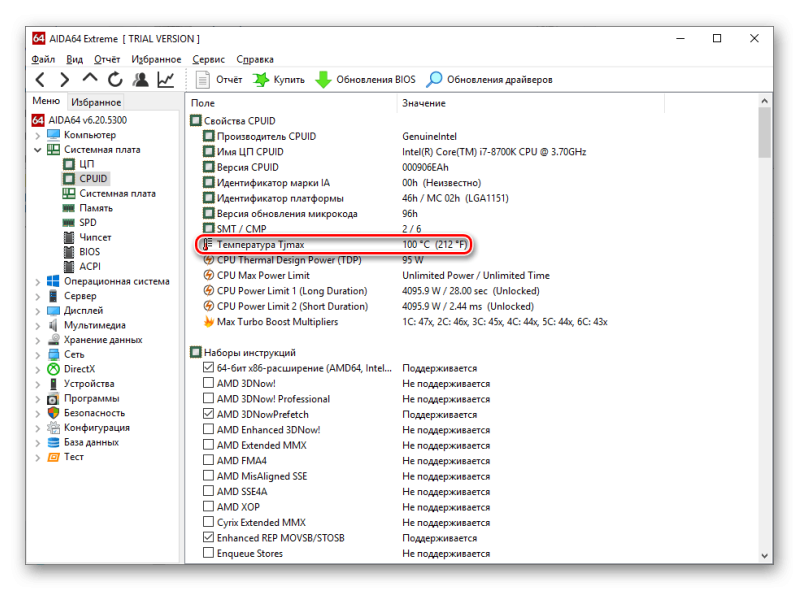Expand the Сеть tree node
This screenshot has width=800, height=591.
(x=38, y=355)
